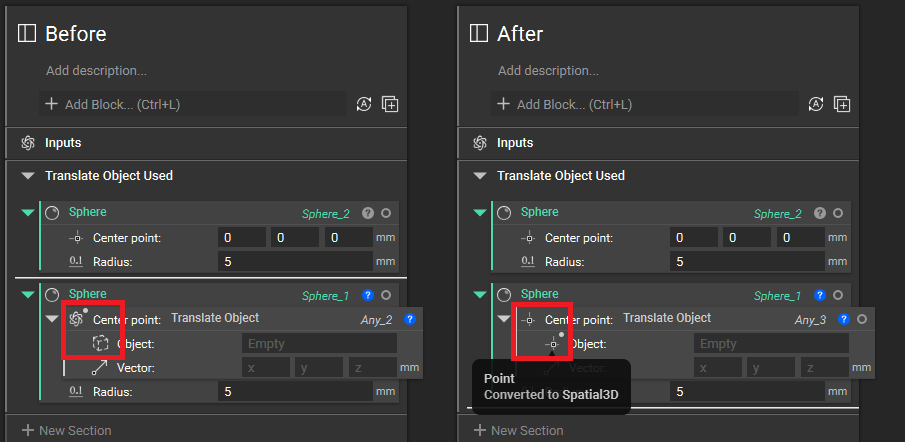Toggle Sphere_2 visibility circle in Before panel

coord(386,213)
